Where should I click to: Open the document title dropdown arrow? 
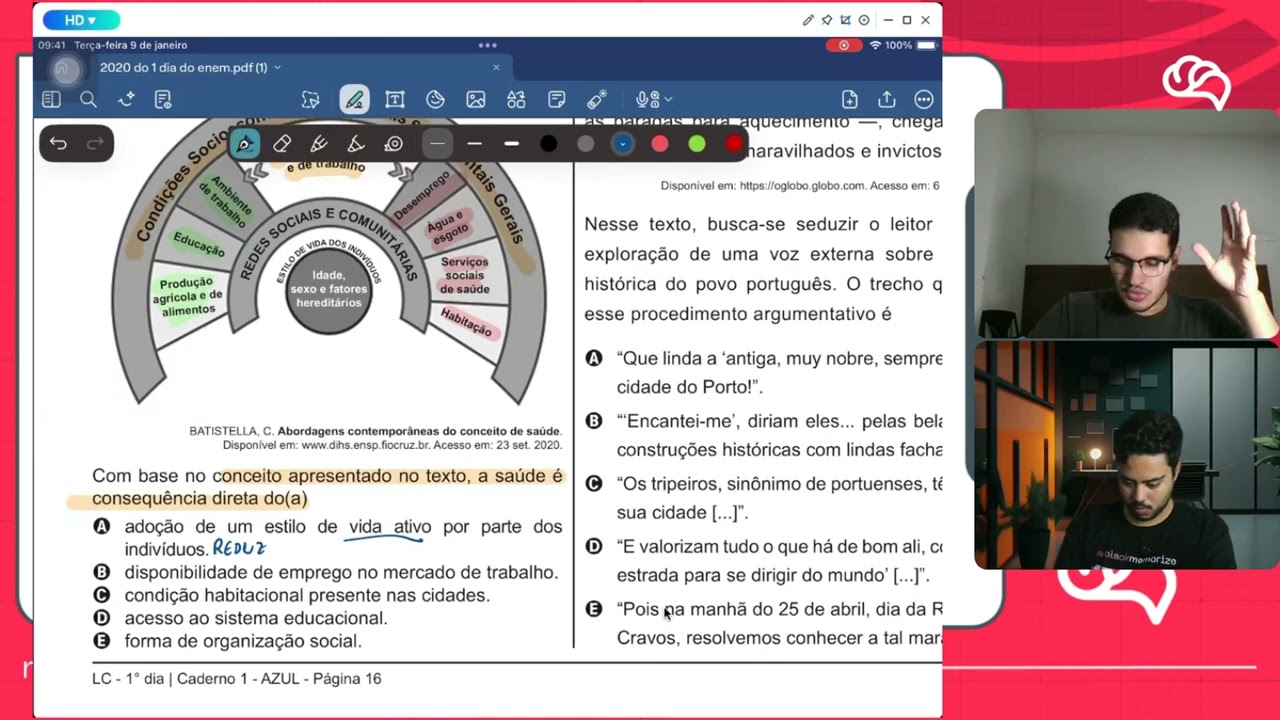(277, 68)
